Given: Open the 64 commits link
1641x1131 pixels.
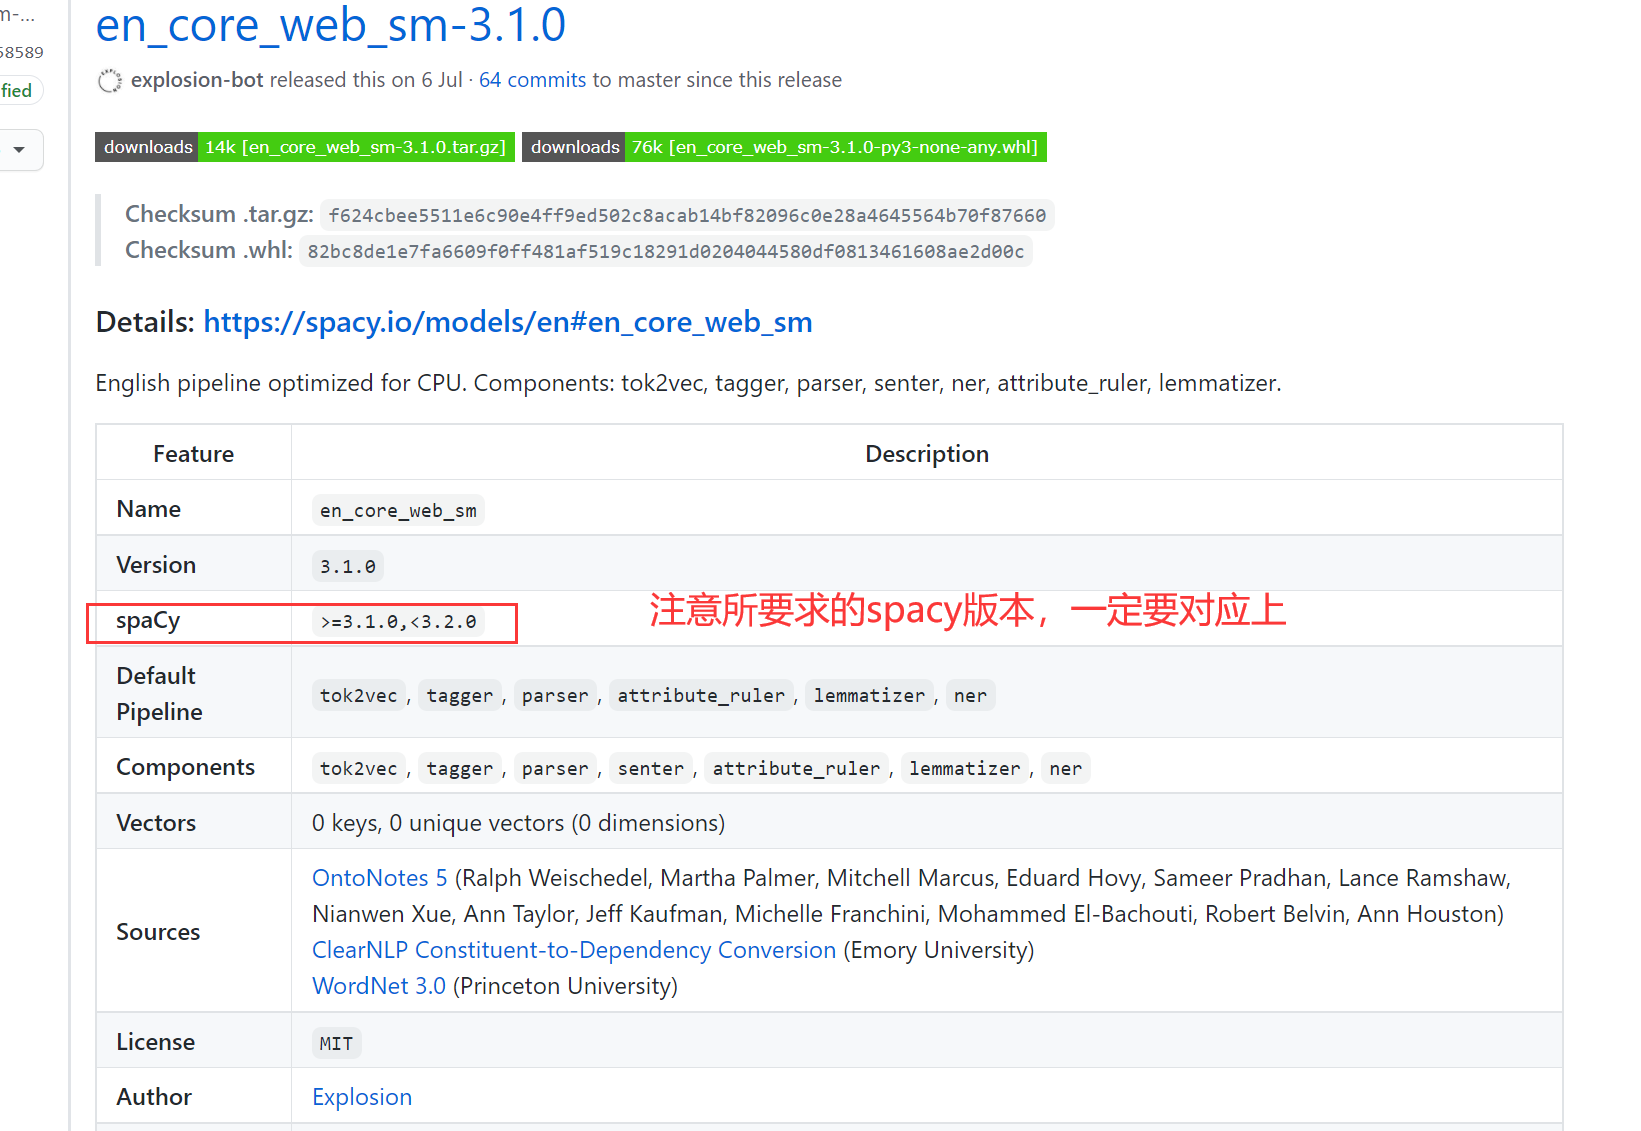Looking at the screenshot, I should (532, 80).
